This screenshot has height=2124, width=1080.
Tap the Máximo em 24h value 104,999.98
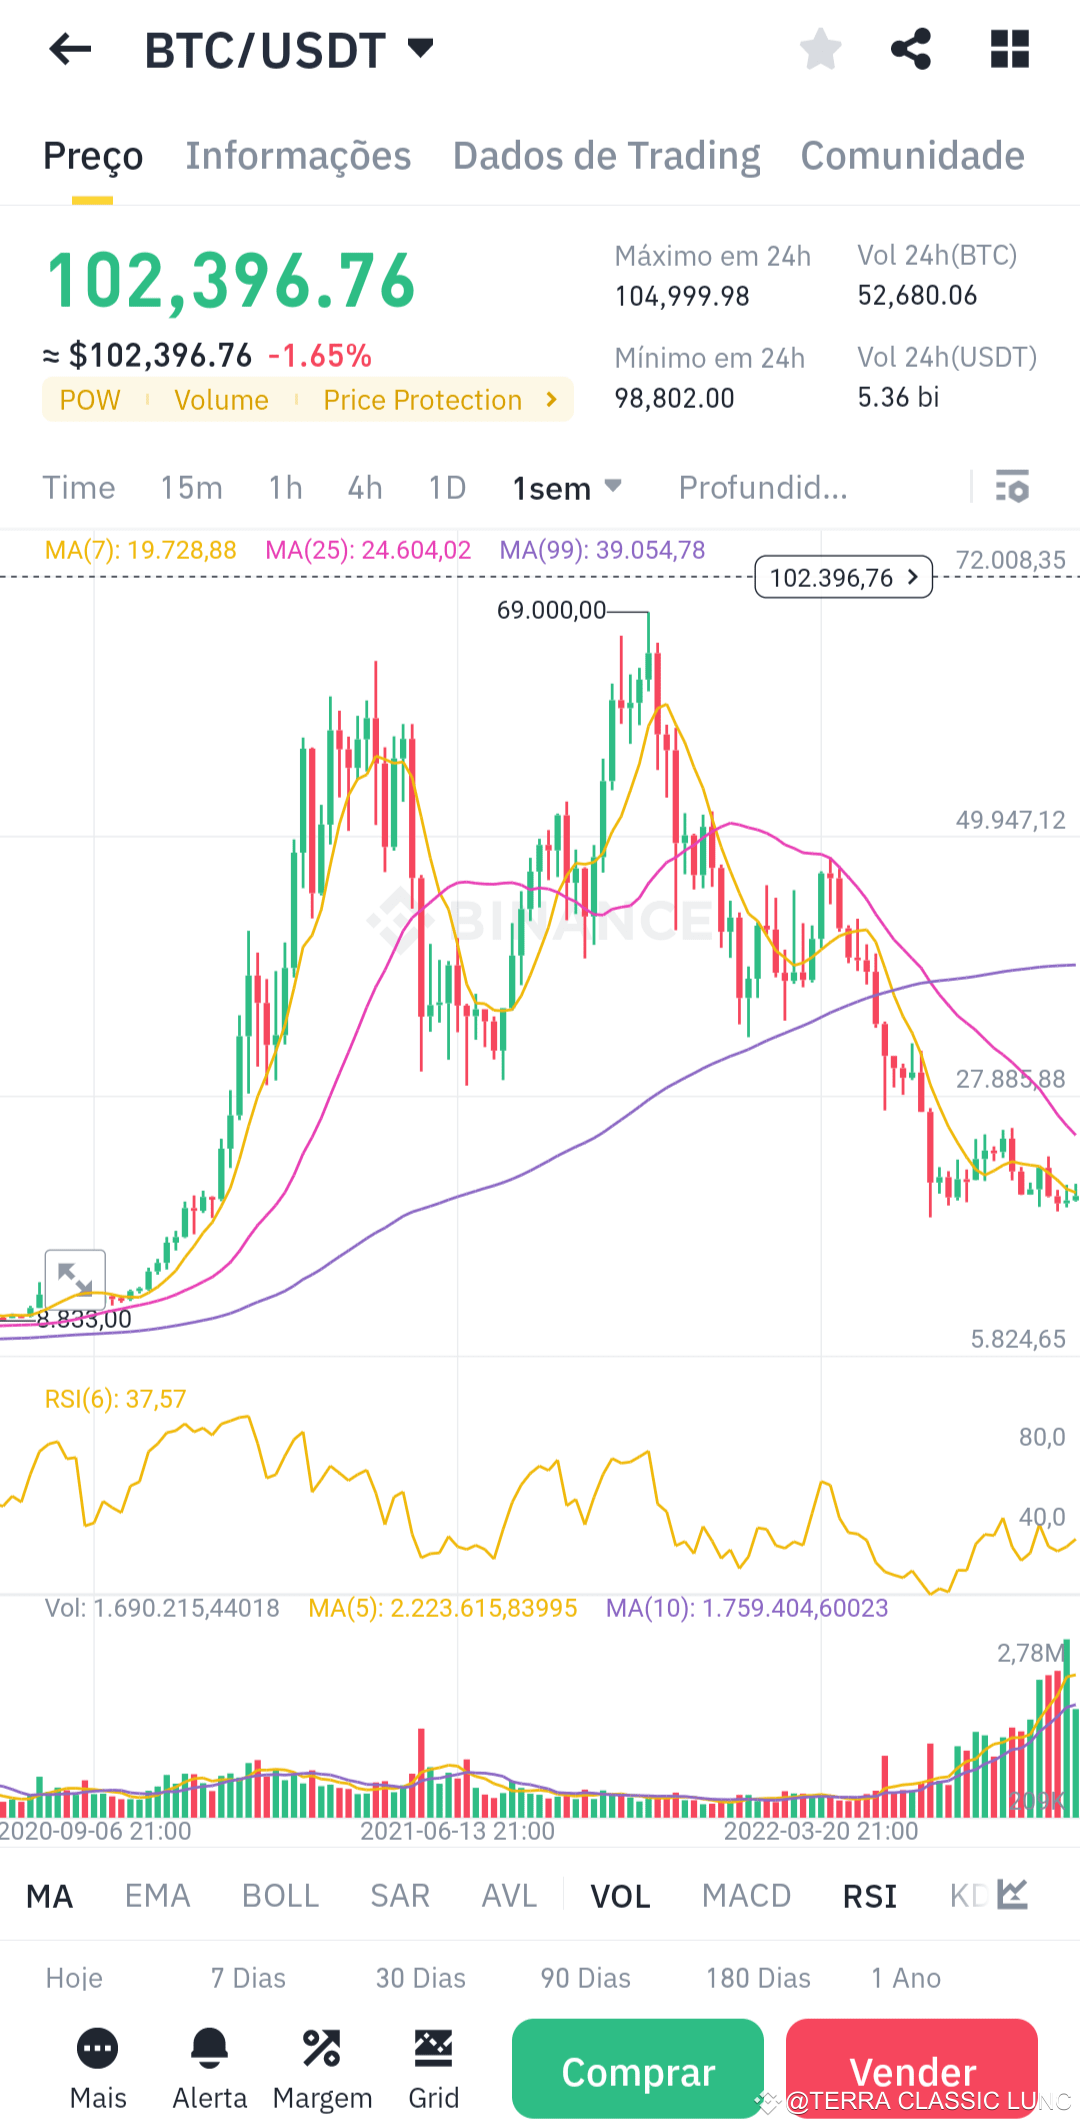coord(682,296)
